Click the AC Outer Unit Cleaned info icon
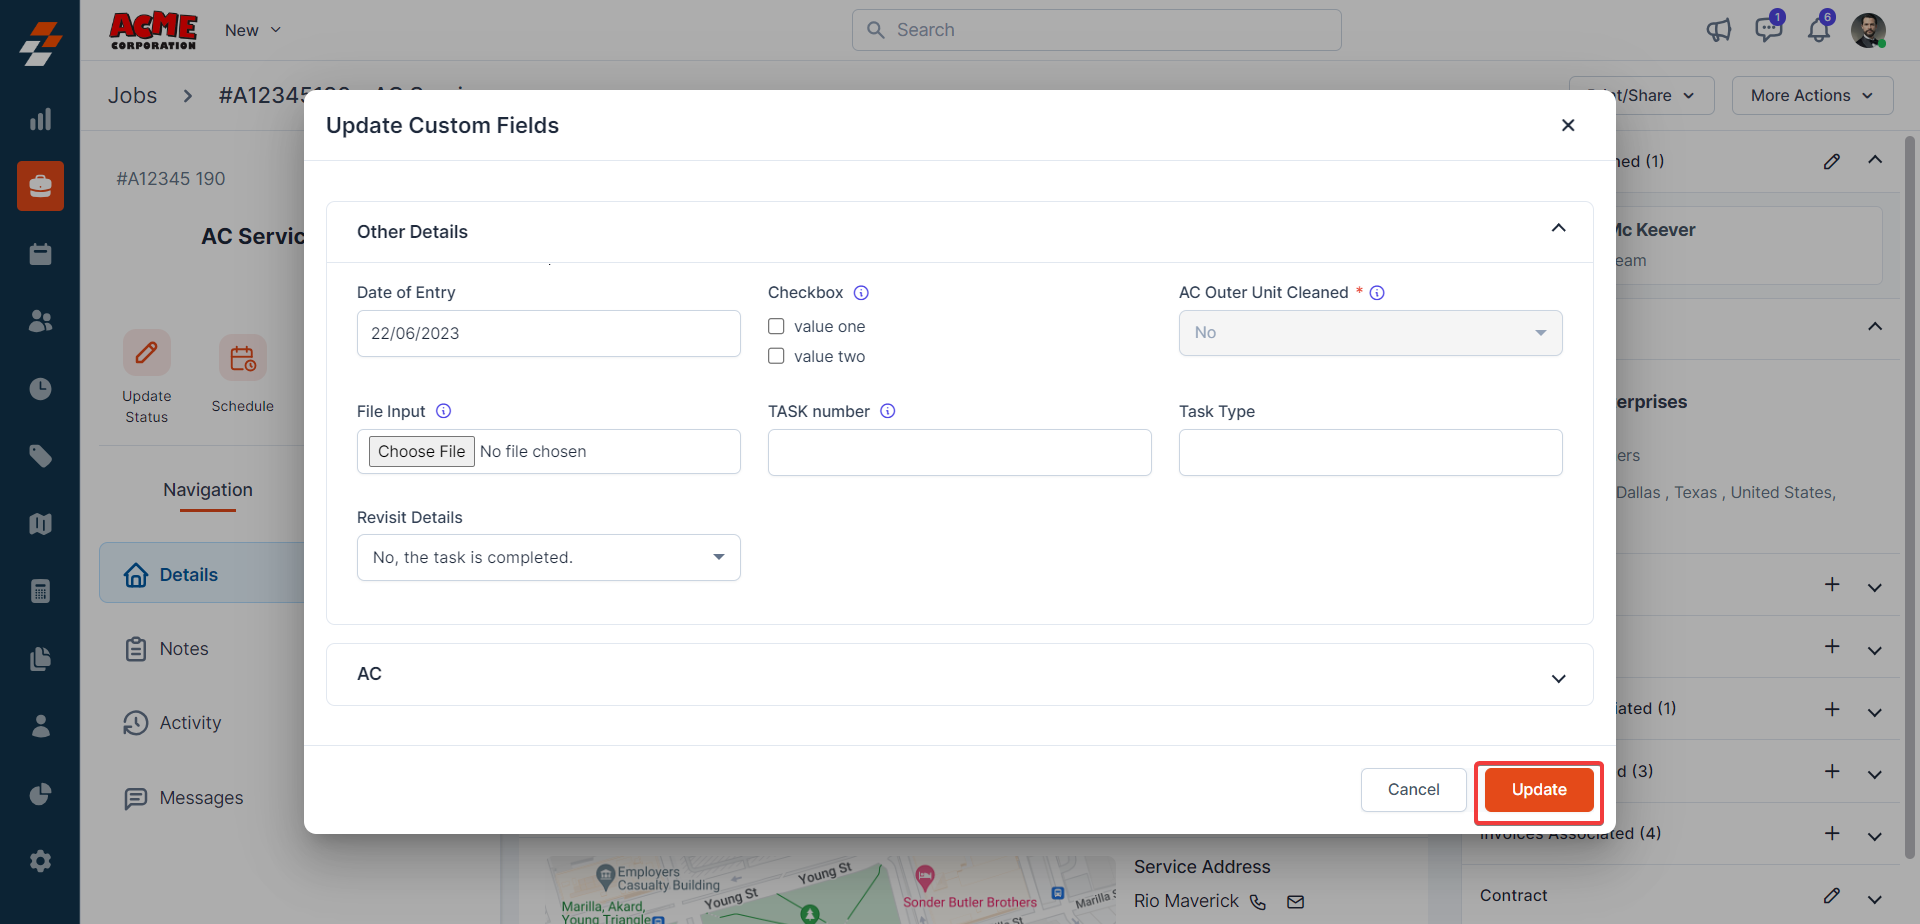The height and width of the screenshot is (924, 1920). tap(1377, 293)
